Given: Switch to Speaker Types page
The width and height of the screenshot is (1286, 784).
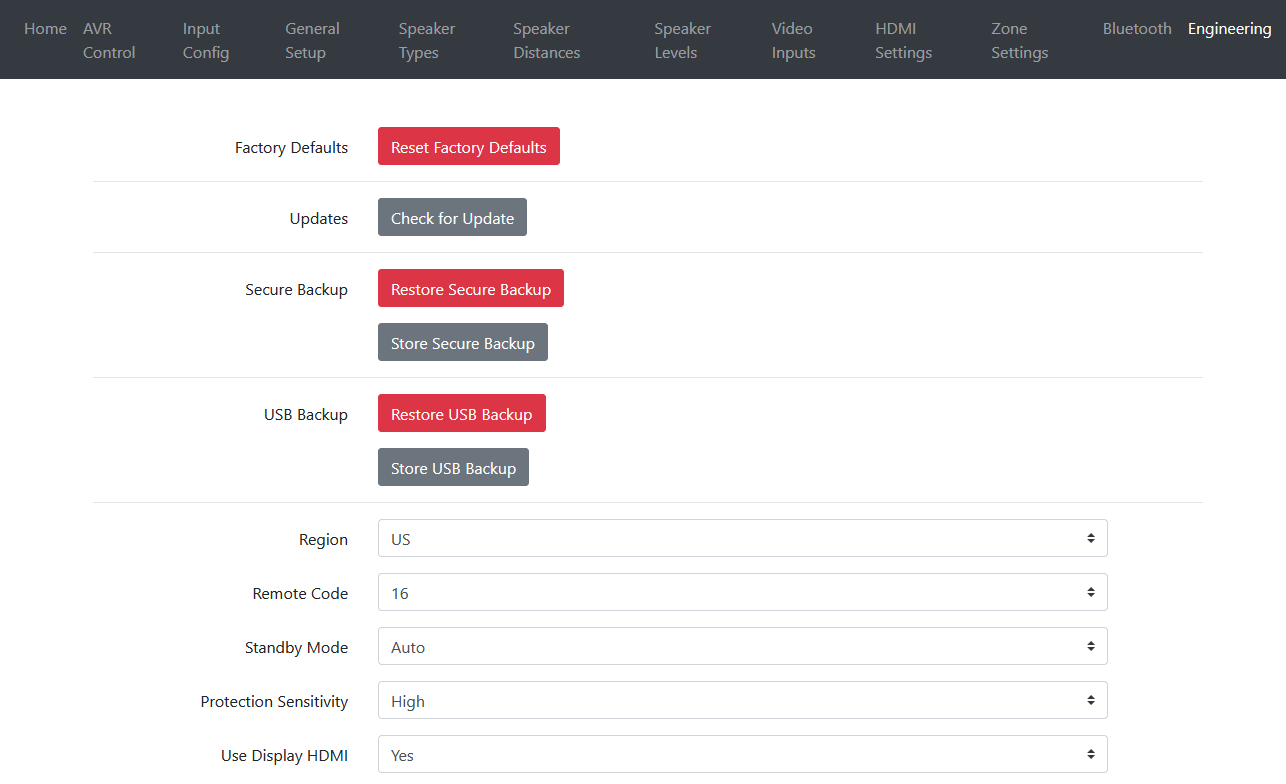Looking at the screenshot, I should point(426,41).
